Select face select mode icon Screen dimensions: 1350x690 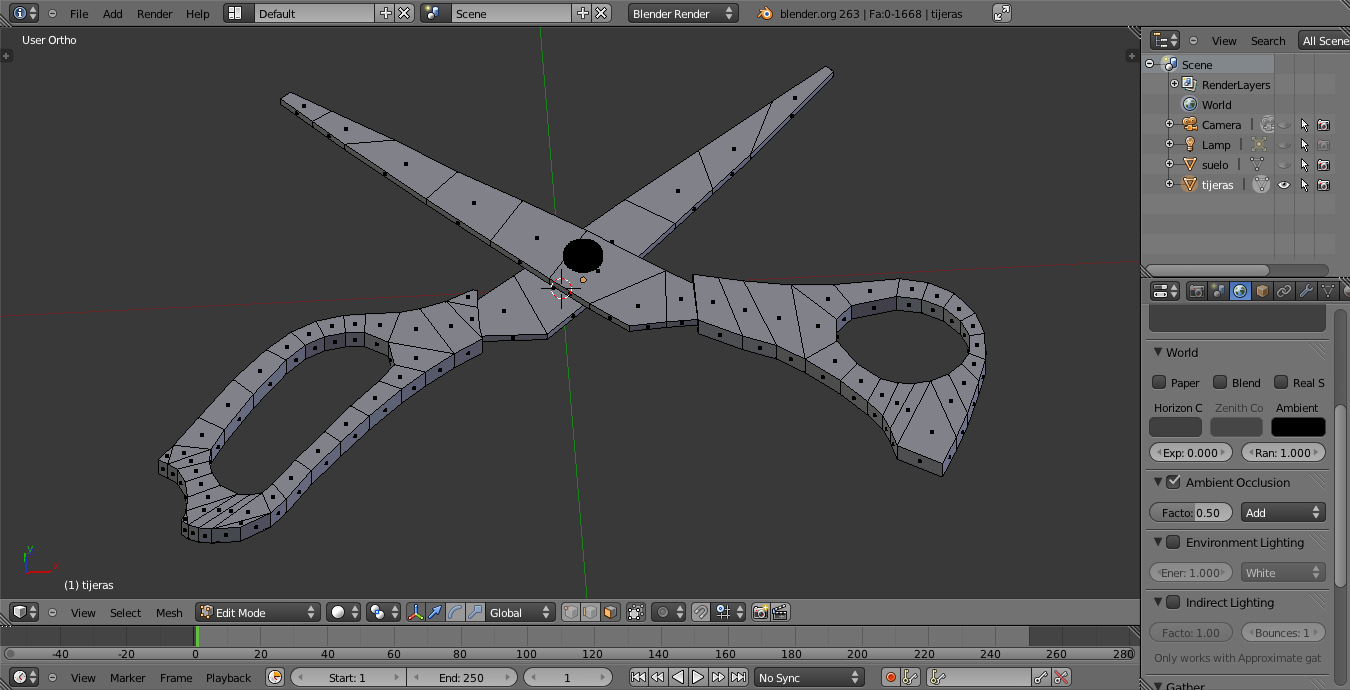click(609, 612)
